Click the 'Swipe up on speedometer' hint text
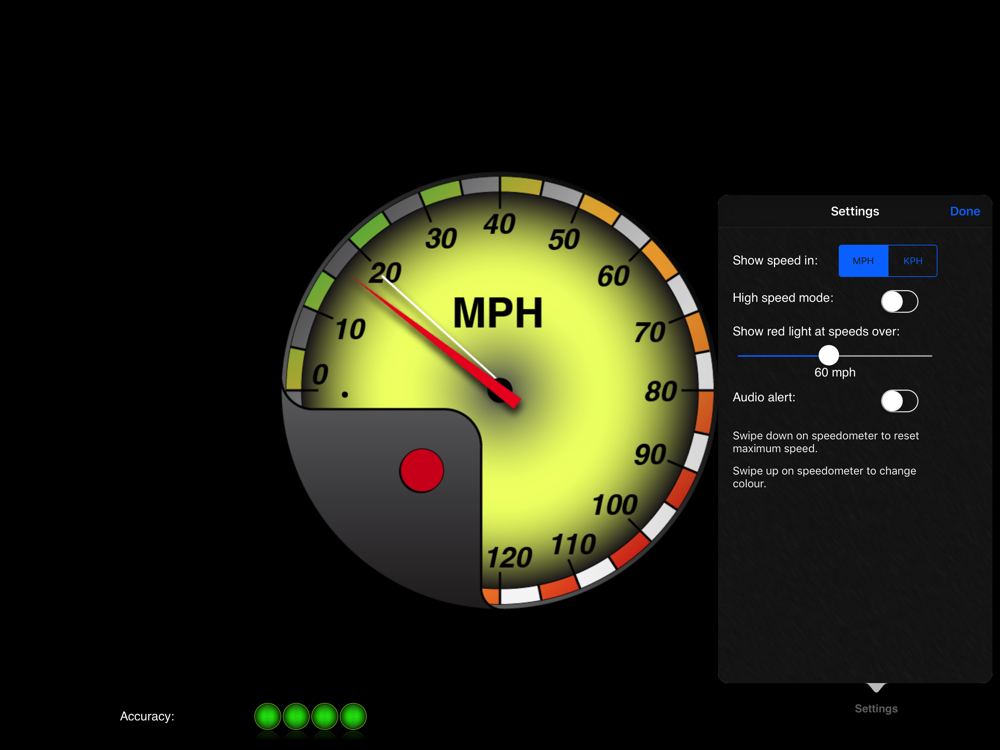Image resolution: width=1000 pixels, height=750 pixels. pos(824,477)
